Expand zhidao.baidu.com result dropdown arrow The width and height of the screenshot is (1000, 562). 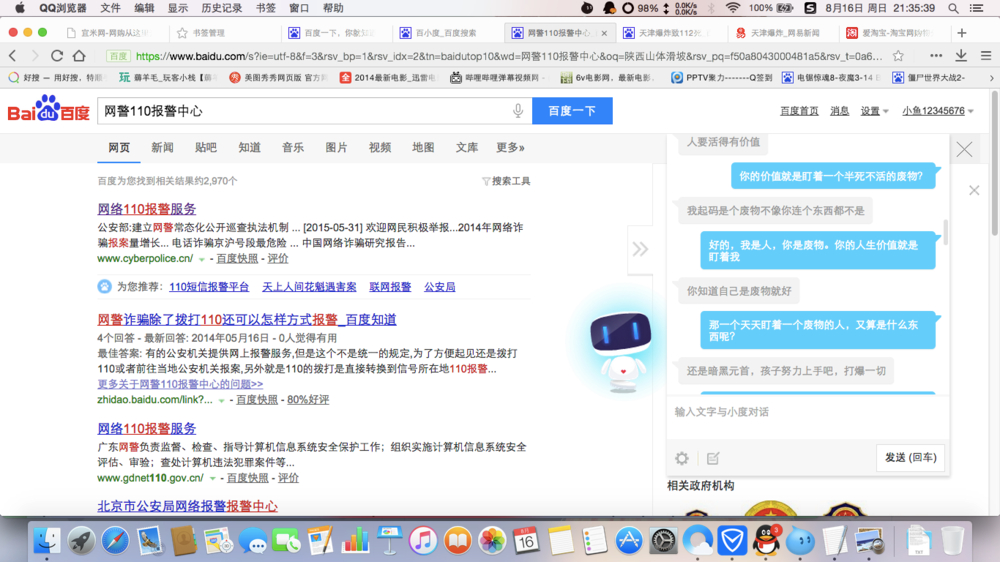pyautogui.click(x=221, y=401)
